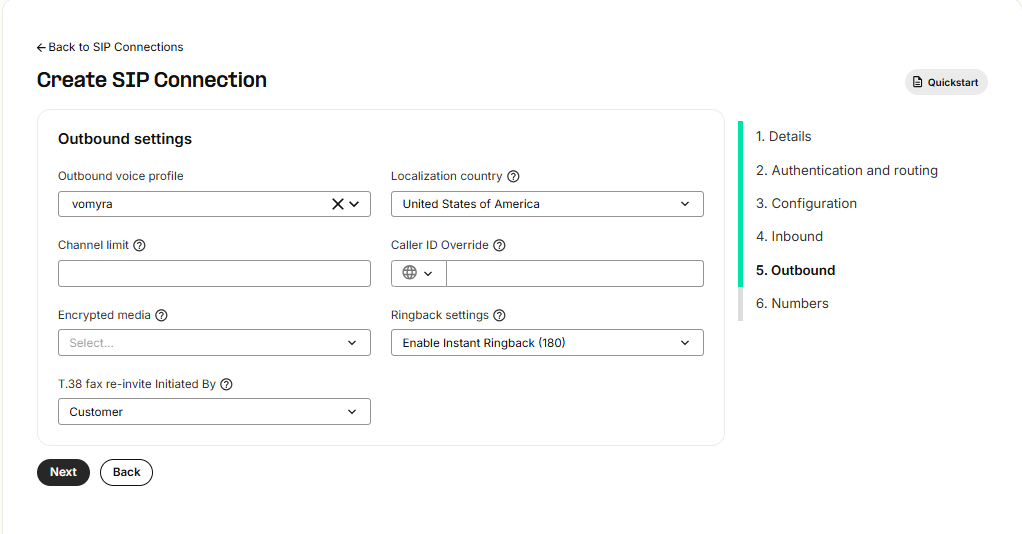Click the globe country code selector
The image size is (1022, 534).
(x=418, y=273)
